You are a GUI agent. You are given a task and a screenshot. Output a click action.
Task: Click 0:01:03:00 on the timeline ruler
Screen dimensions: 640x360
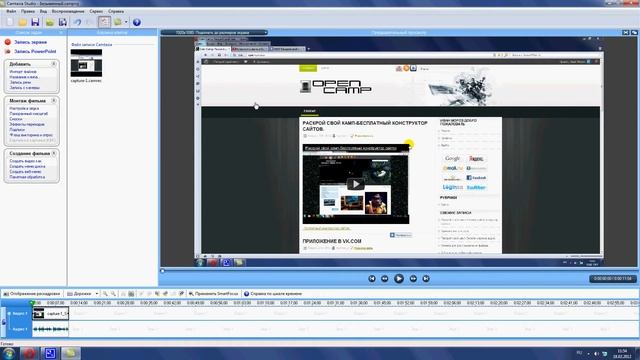[x=242, y=303]
